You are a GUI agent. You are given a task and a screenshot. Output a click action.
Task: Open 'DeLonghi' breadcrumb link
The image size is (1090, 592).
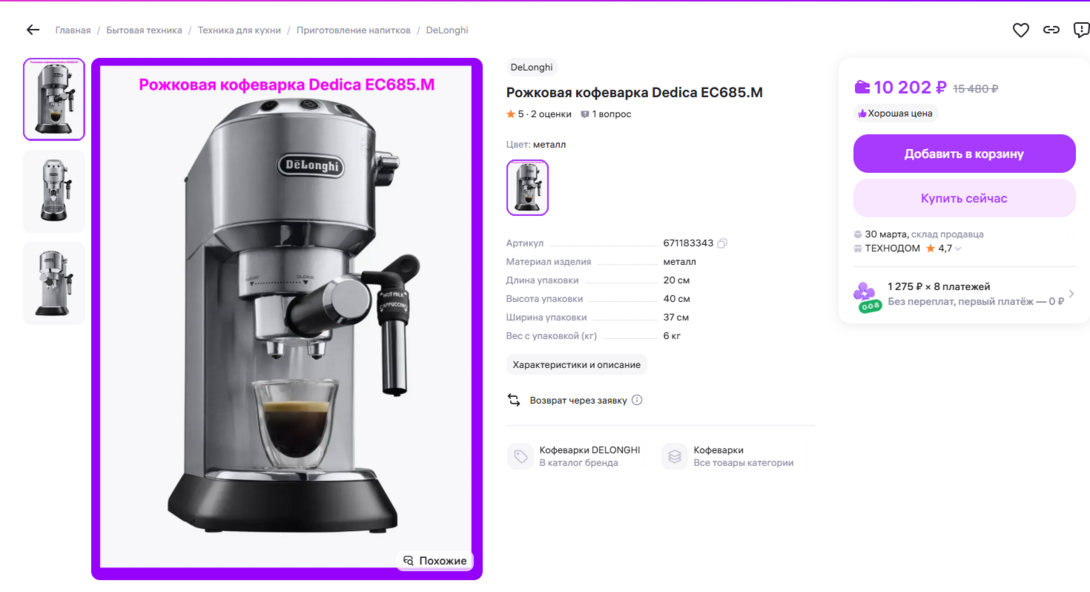click(x=447, y=31)
